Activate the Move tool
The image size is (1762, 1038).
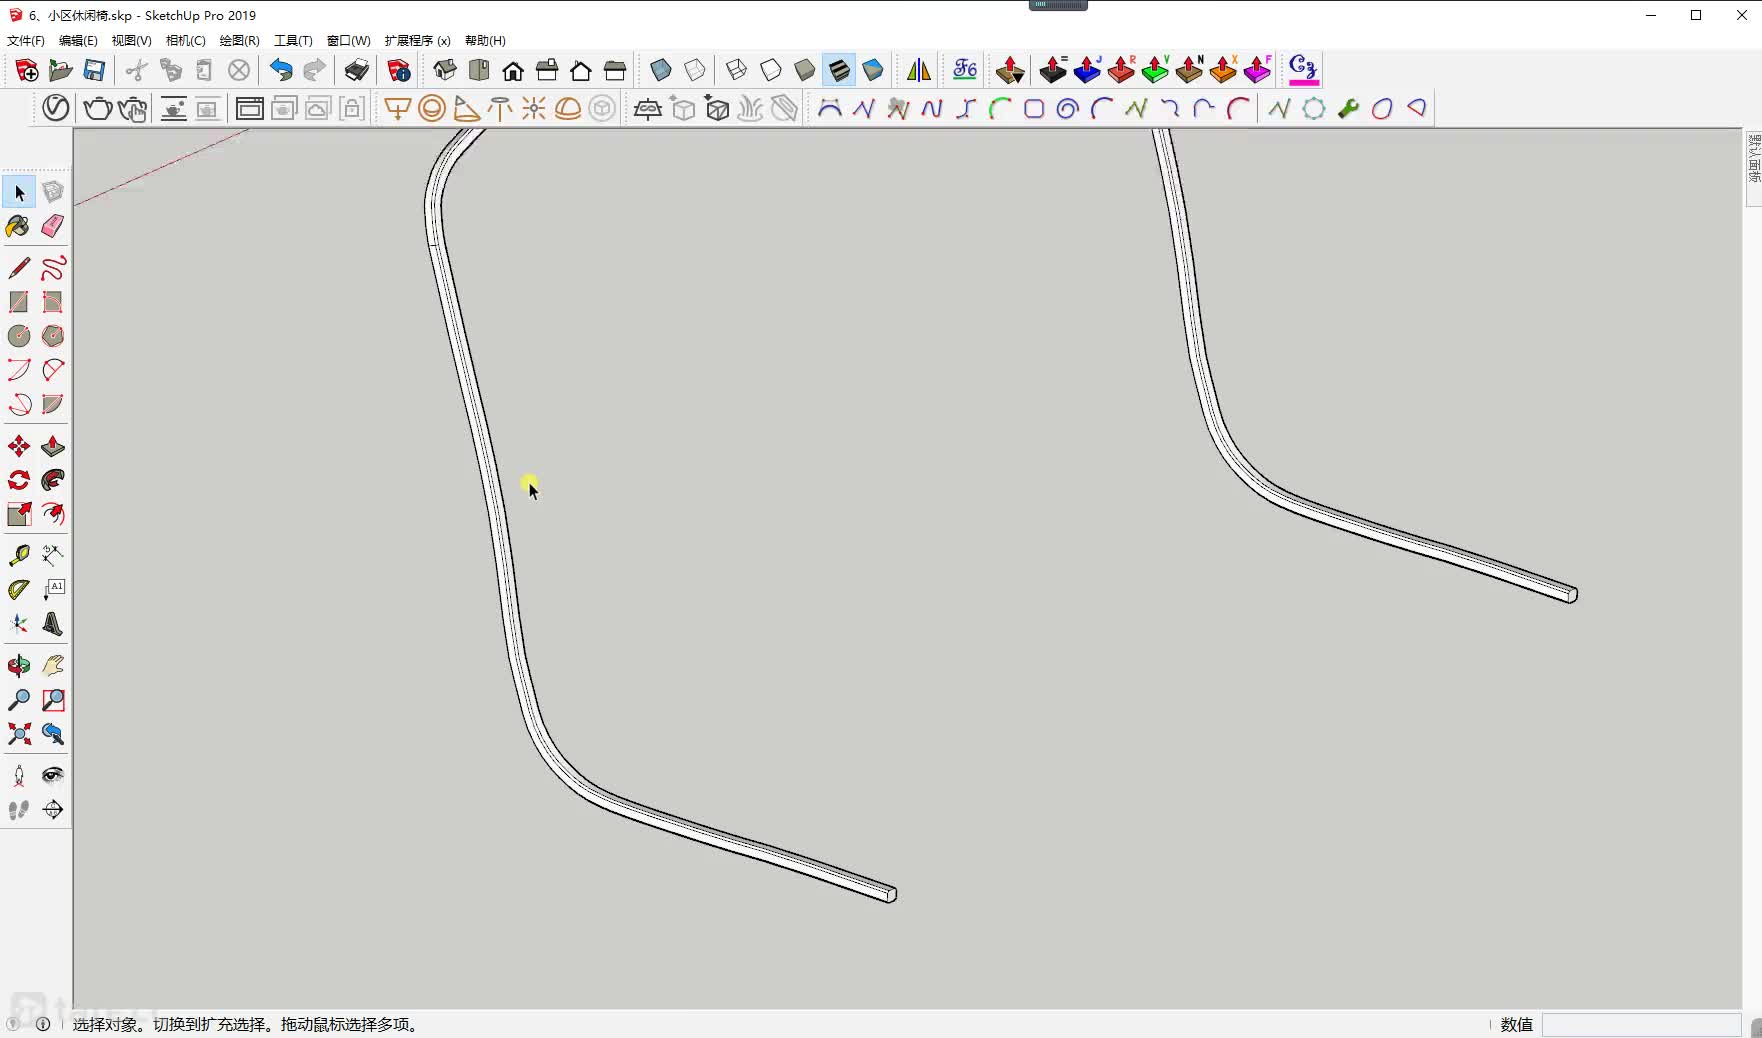[x=19, y=446]
